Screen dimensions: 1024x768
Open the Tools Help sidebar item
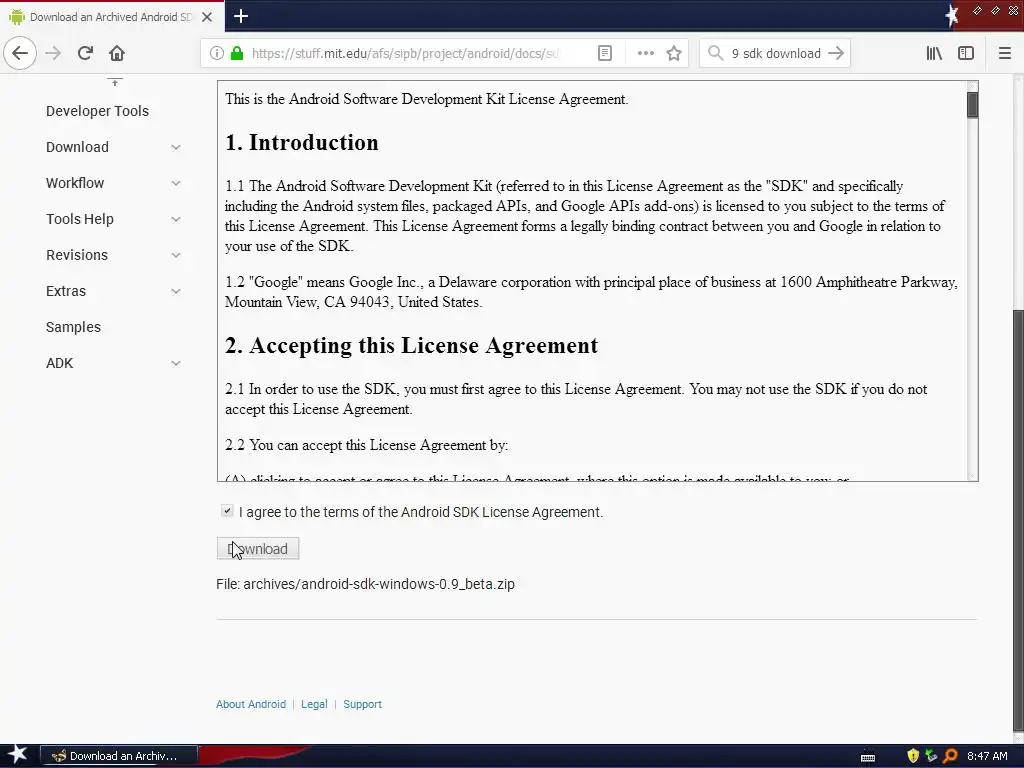point(80,219)
